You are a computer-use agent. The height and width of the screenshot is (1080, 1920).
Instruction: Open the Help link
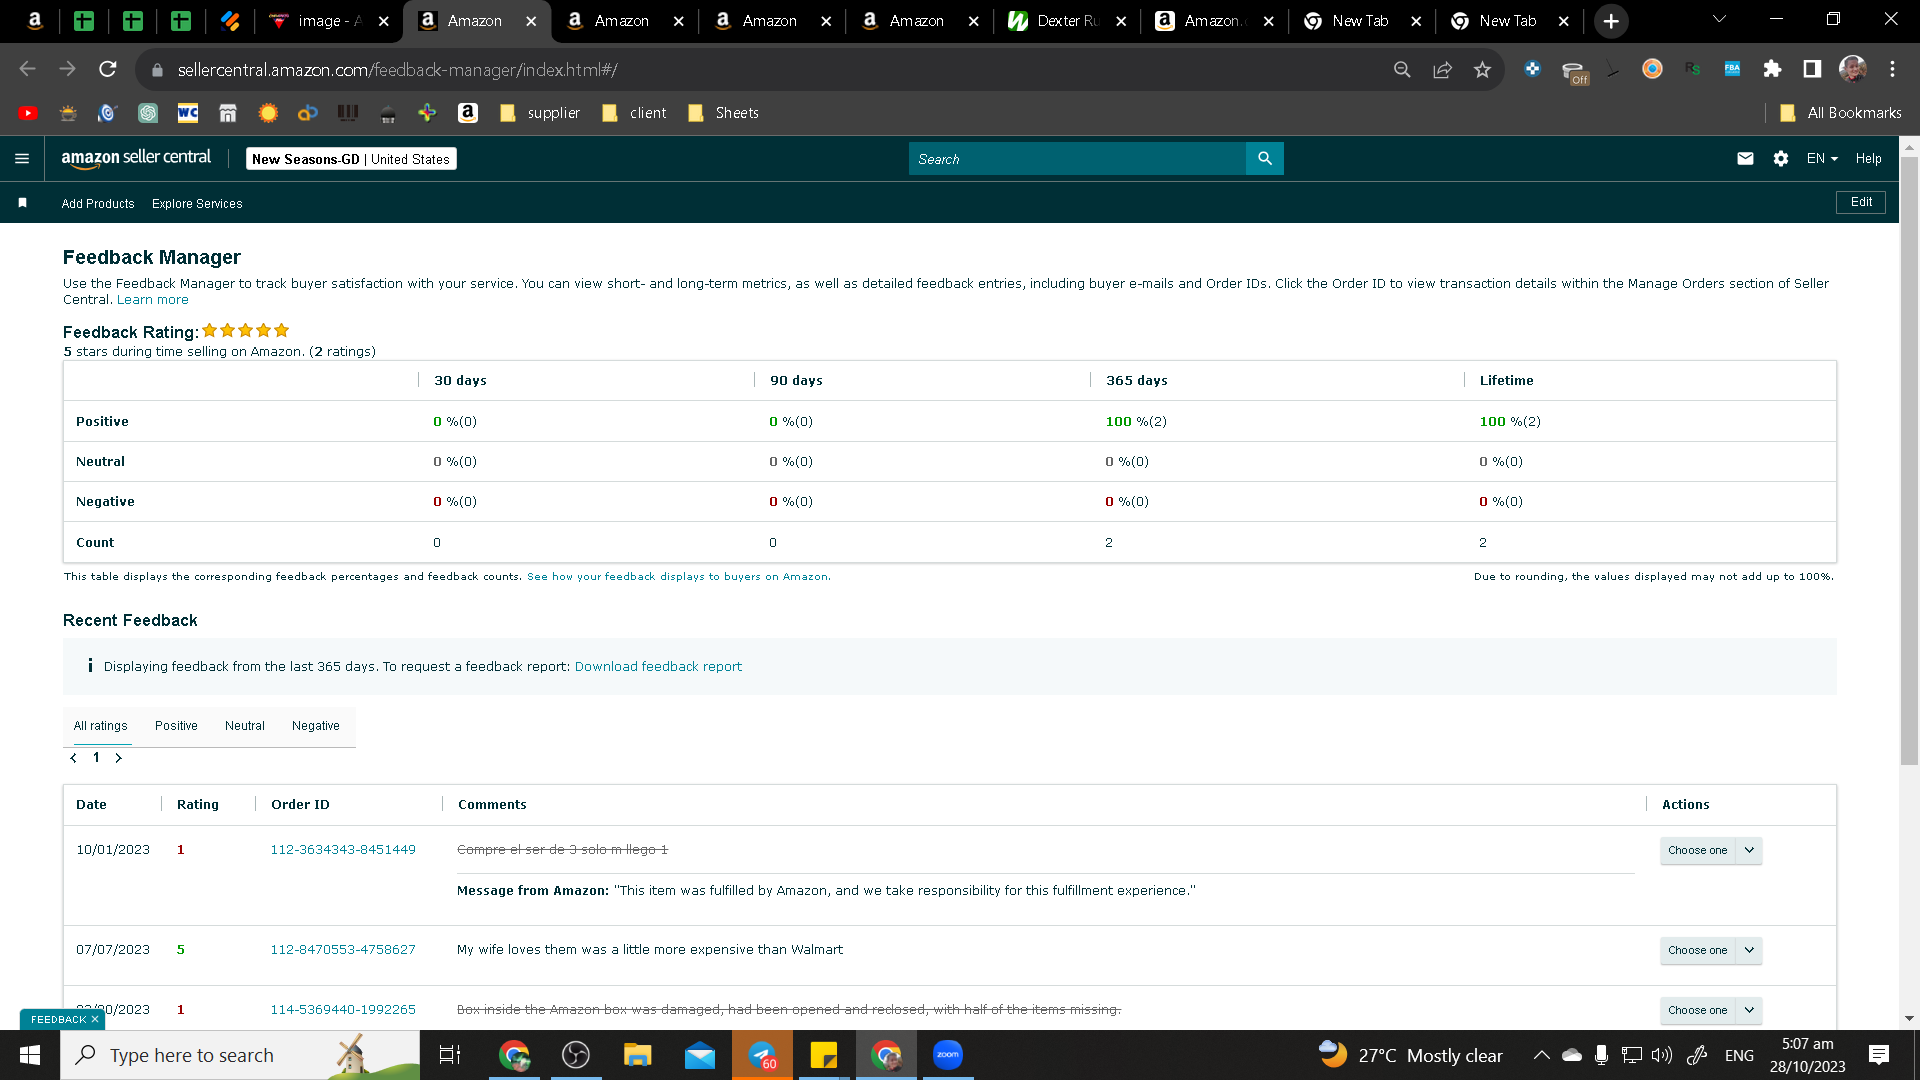[x=1868, y=158]
